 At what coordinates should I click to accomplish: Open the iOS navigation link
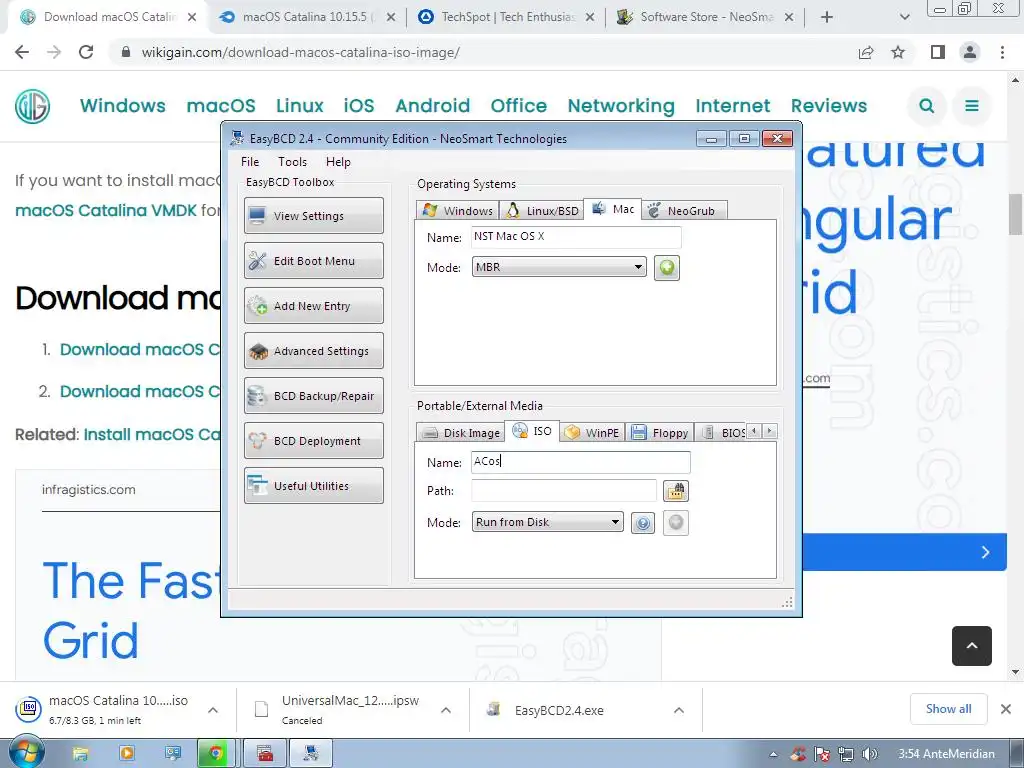coord(359,106)
